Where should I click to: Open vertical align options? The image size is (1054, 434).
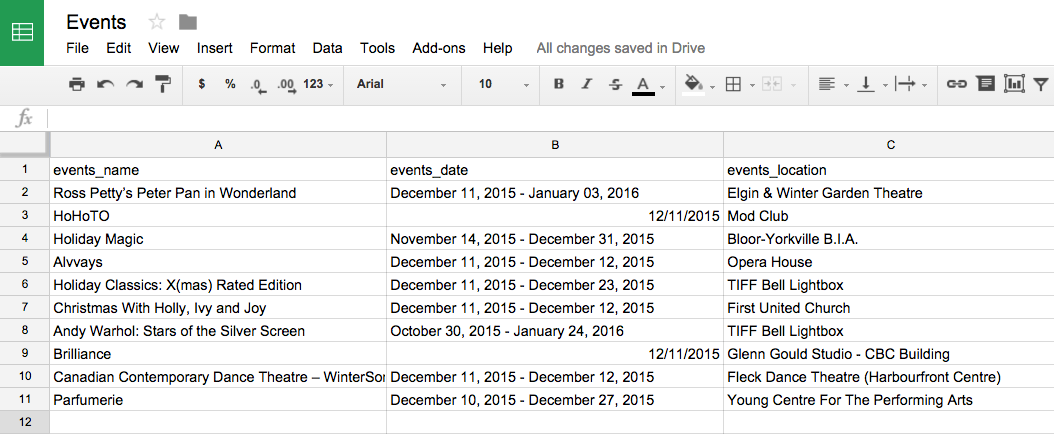pyautogui.click(x=866, y=84)
